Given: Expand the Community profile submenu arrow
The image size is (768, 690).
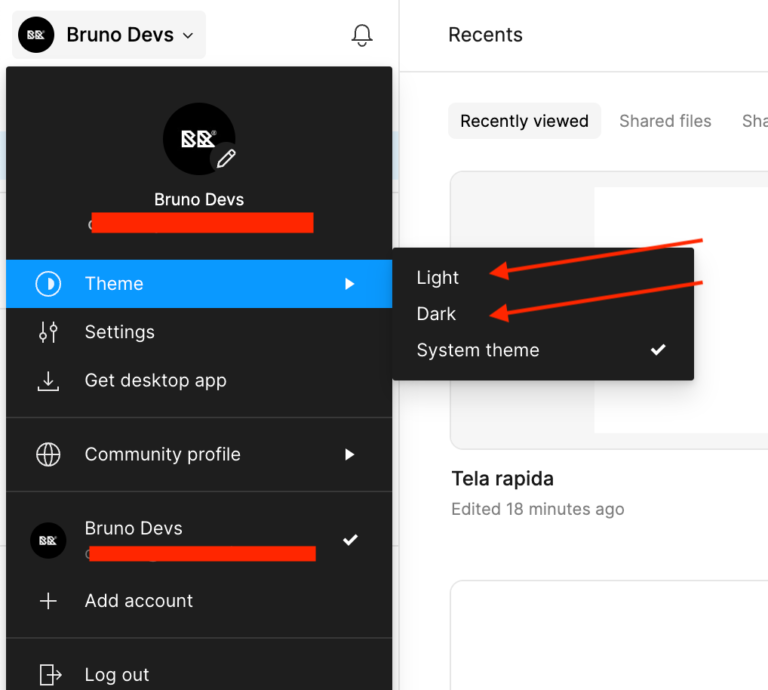Looking at the screenshot, I should tap(349, 455).
